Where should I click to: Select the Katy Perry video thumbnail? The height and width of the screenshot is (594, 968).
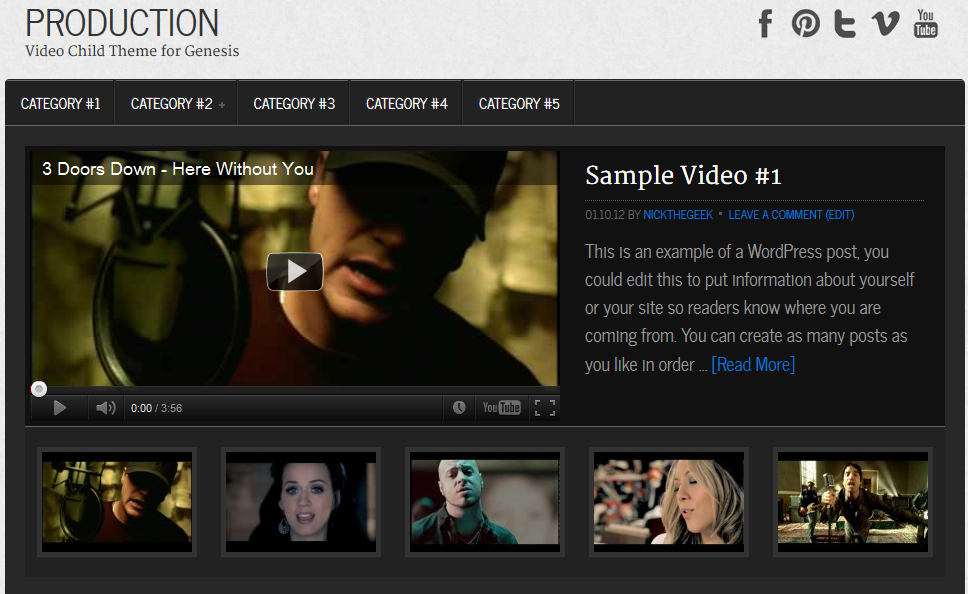click(301, 502)
